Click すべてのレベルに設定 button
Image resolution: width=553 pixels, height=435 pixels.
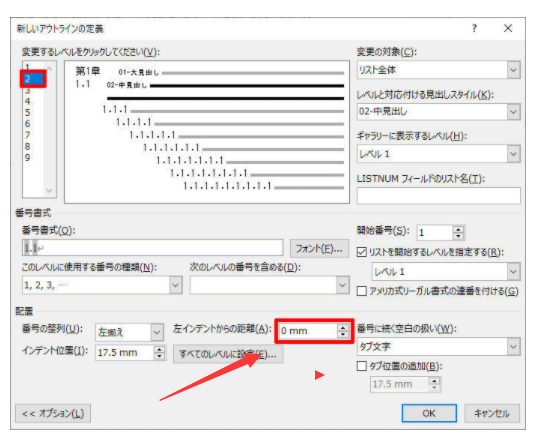click(228, 354)
